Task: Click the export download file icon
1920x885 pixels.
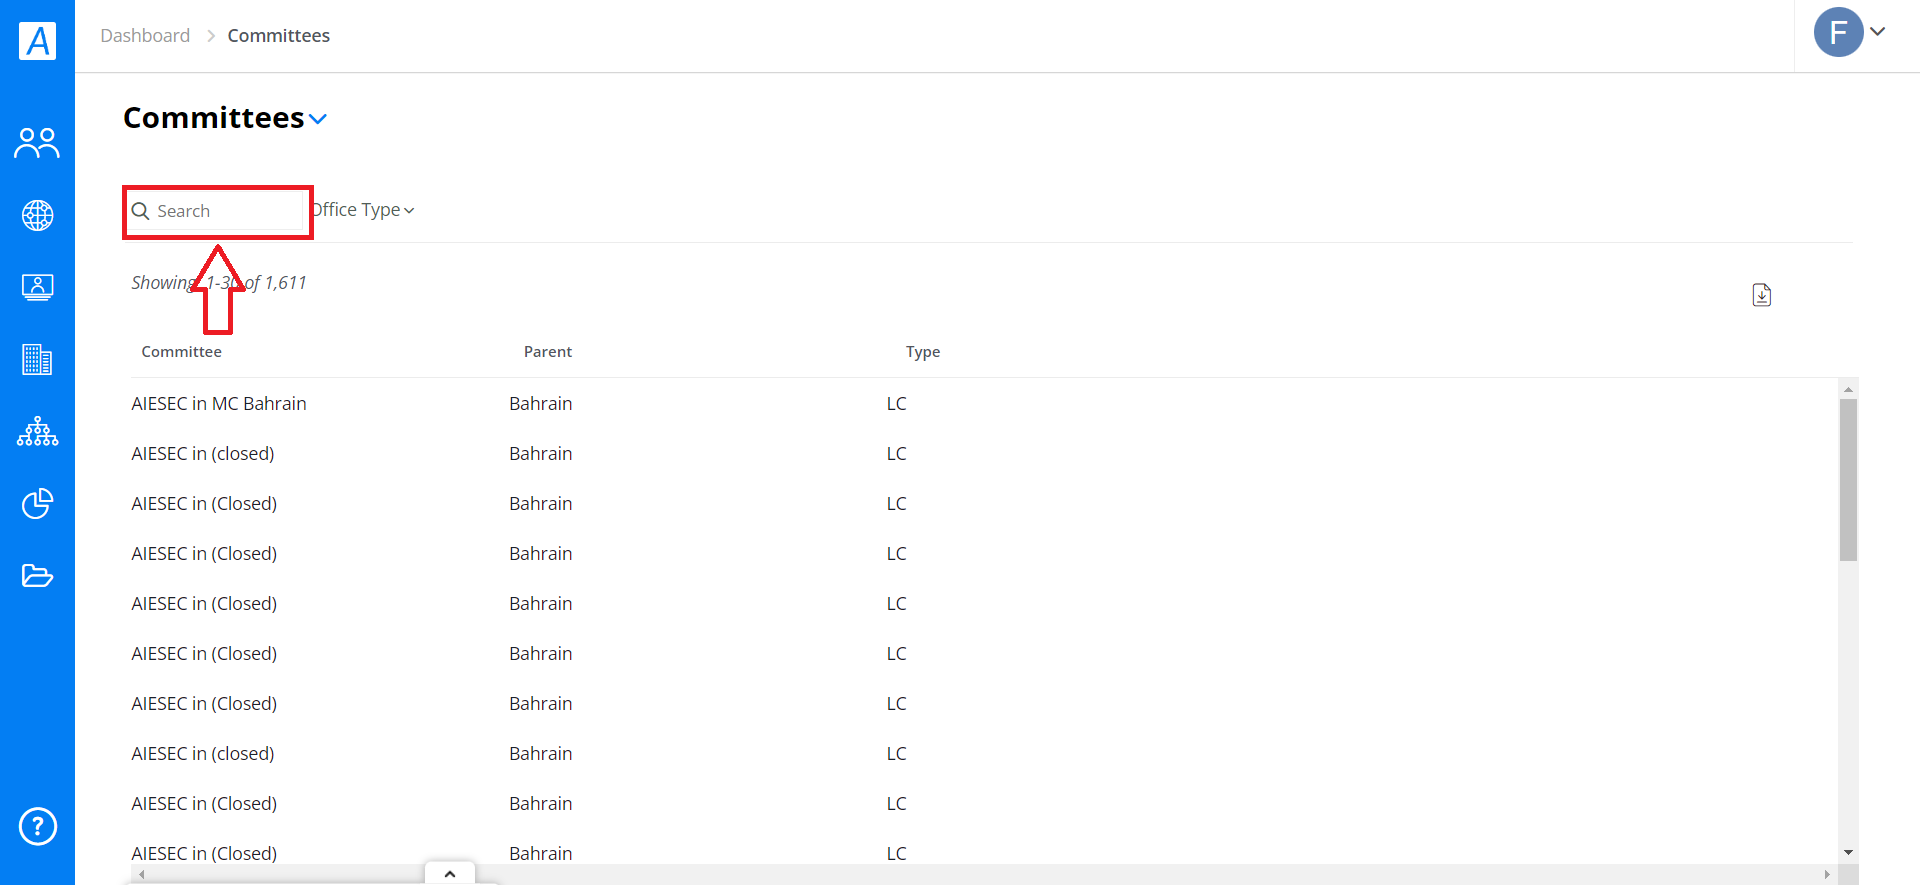Action: pyautogui.click(x=1762, y=295)
